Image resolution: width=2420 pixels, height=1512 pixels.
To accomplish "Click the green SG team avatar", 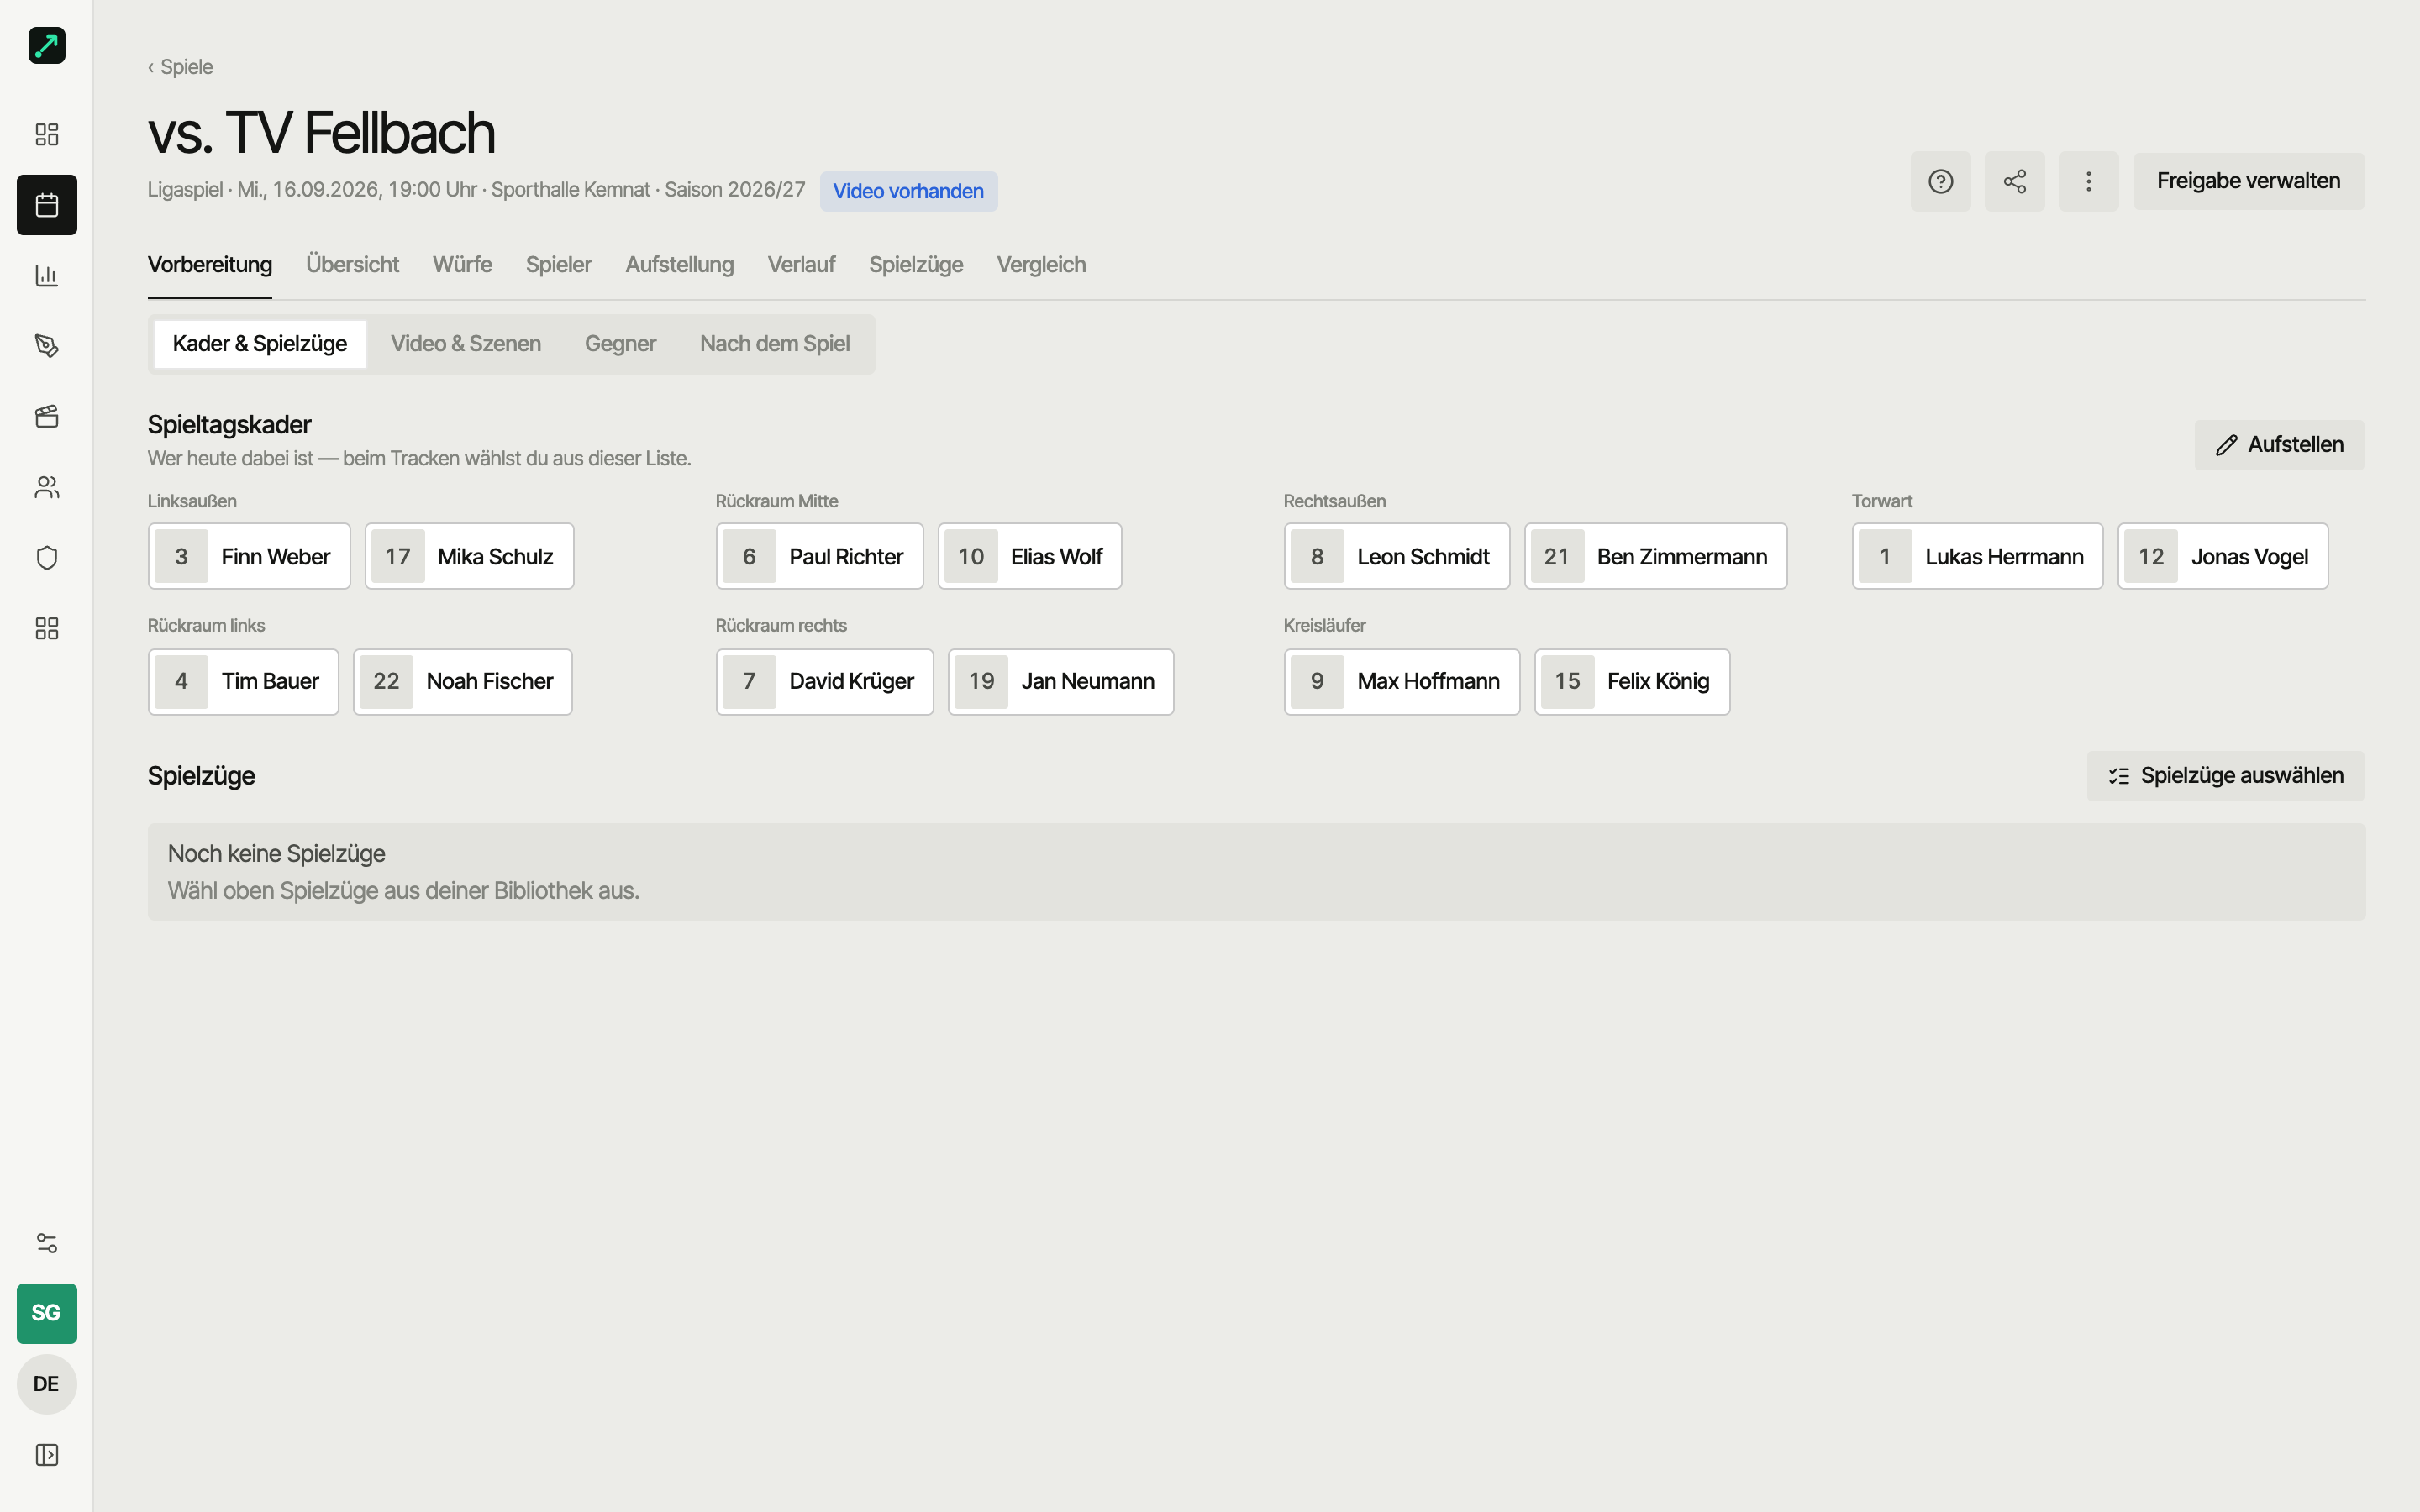I will pyautogui.click(x=46, y=1313).
